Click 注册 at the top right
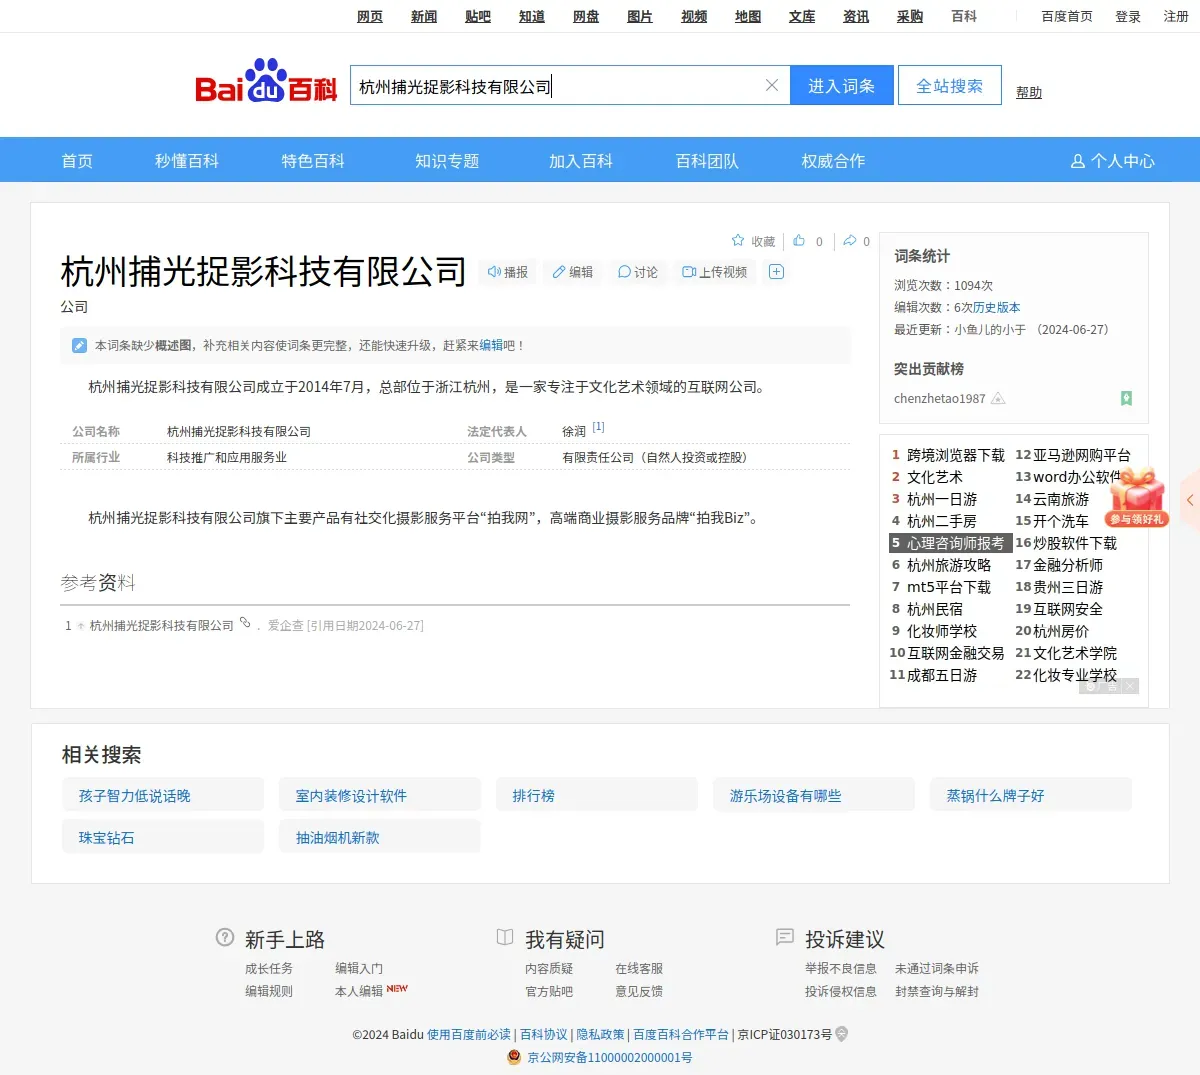 pos(1176,16)
